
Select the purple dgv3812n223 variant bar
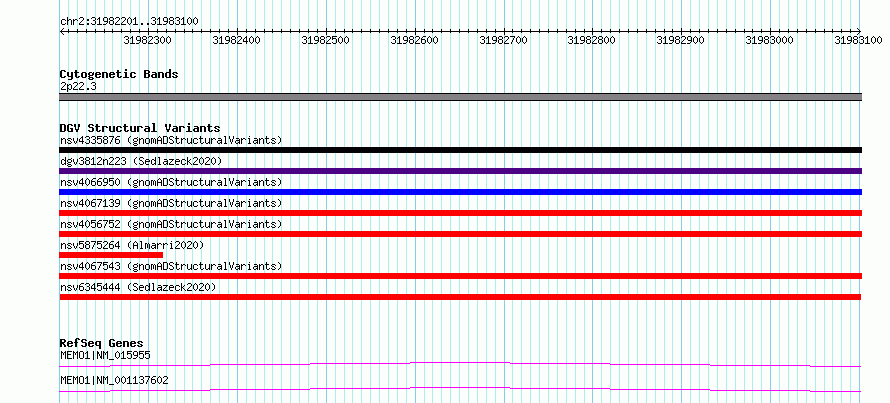point(460,171)
